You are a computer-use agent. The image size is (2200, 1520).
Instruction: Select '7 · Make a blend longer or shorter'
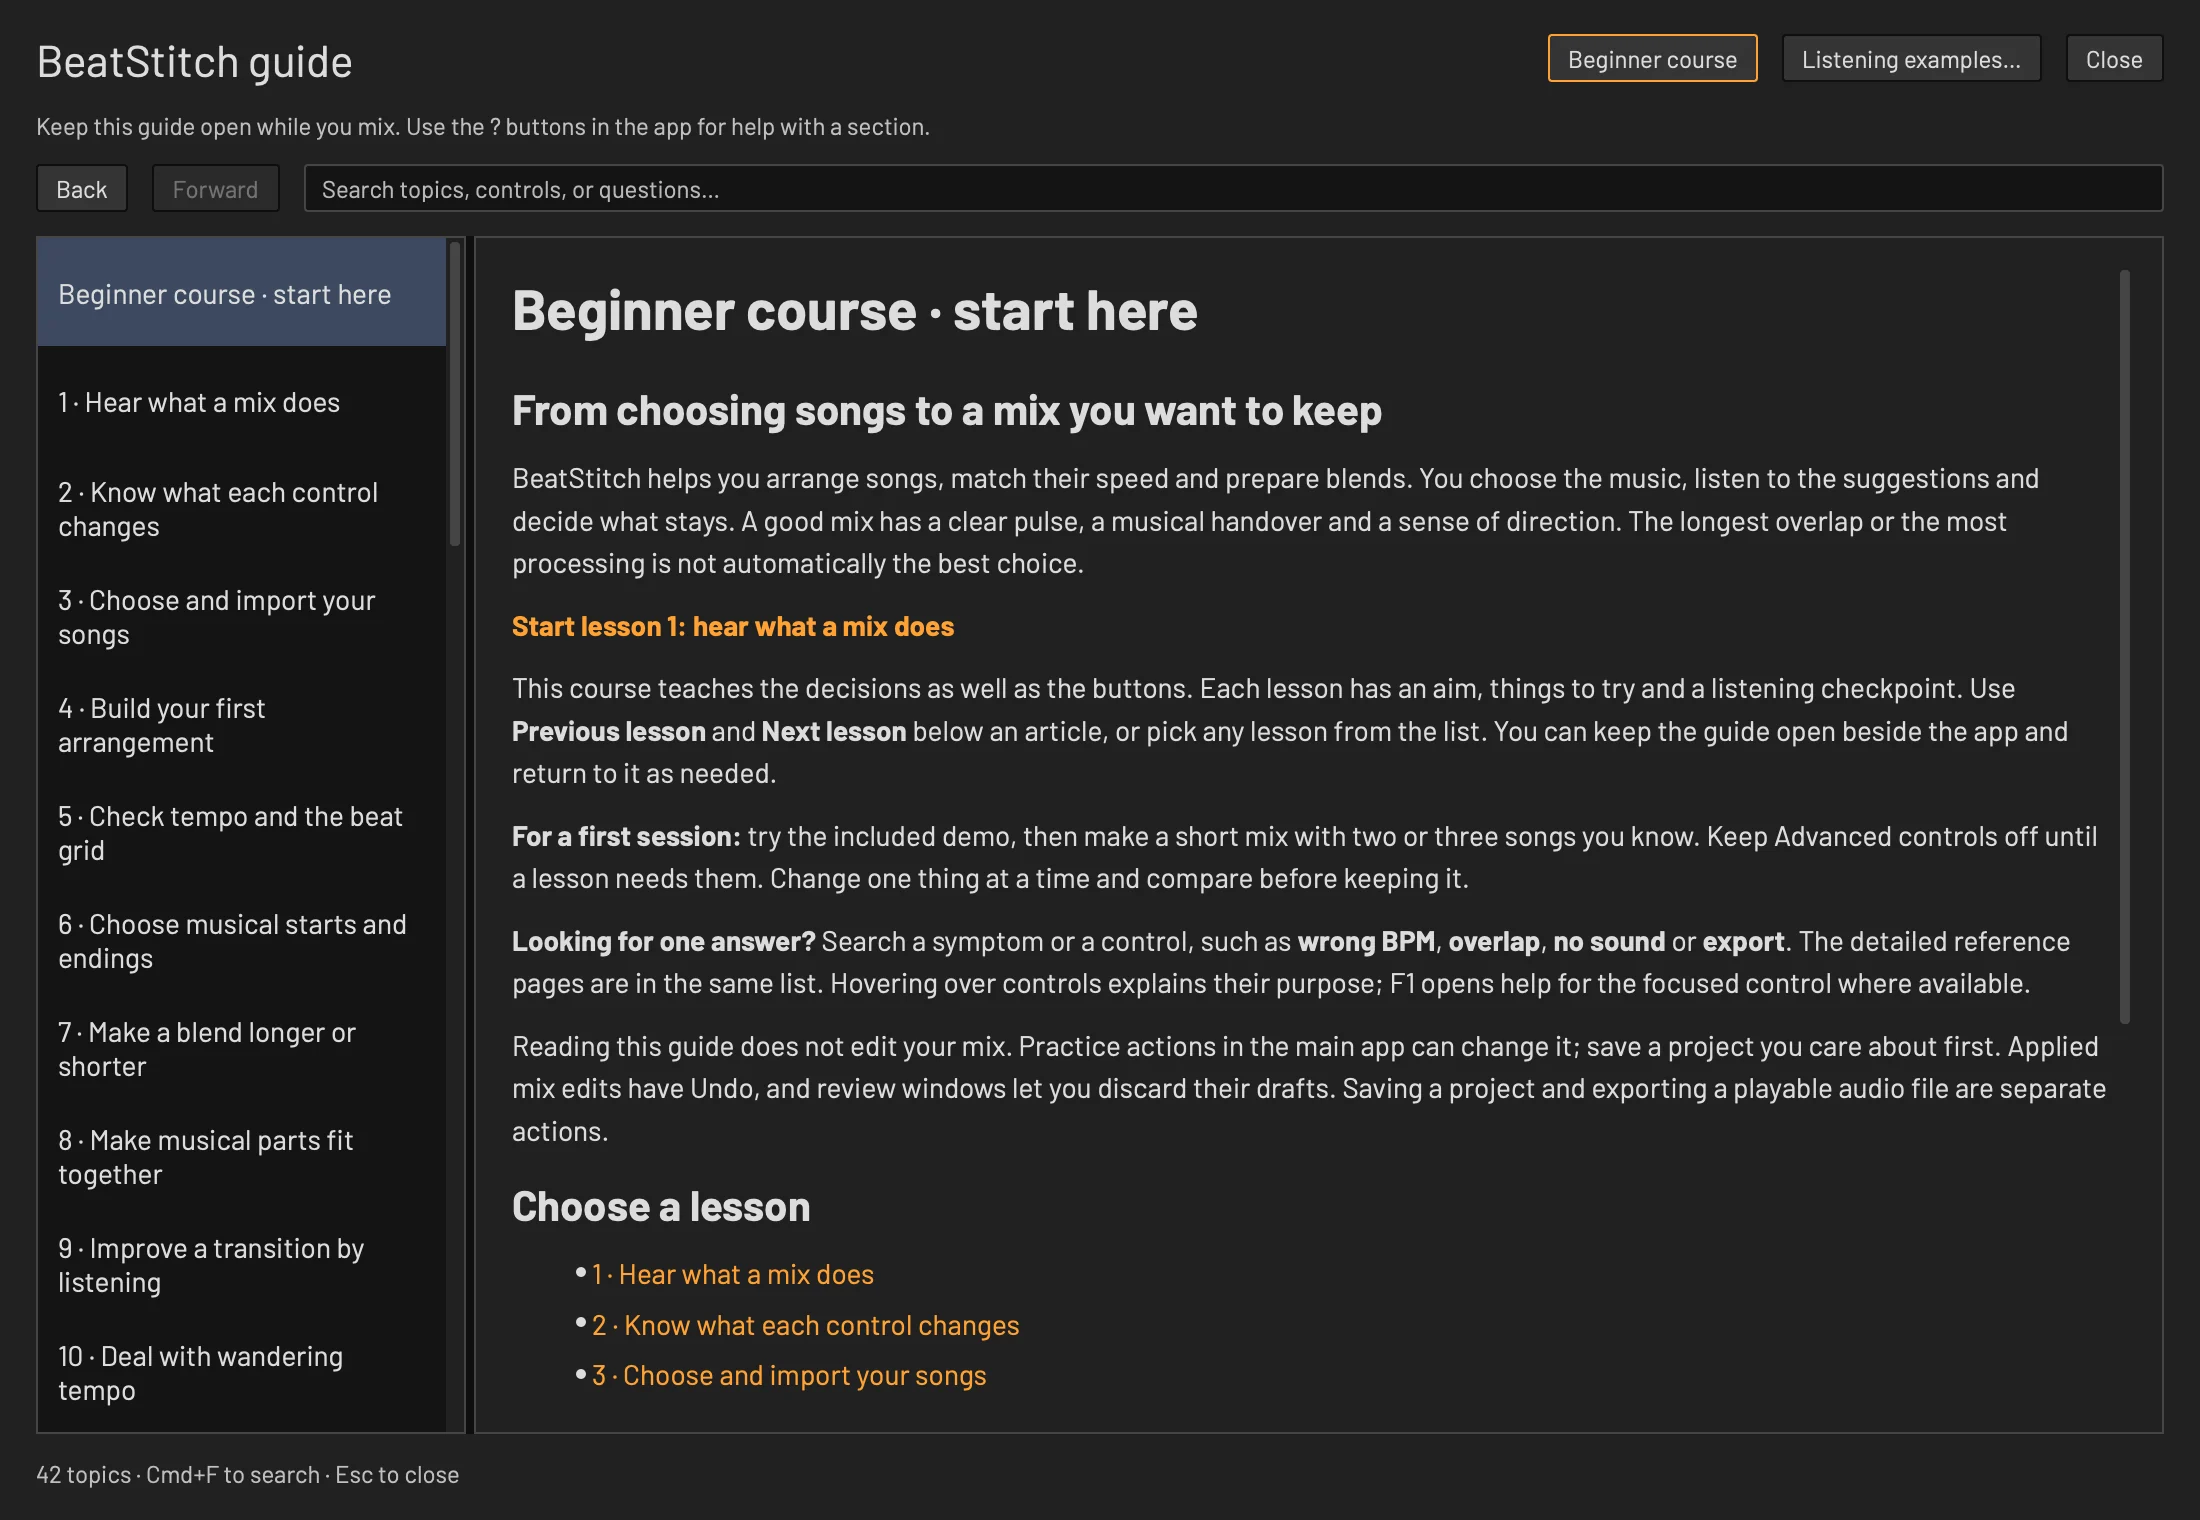(x=242, y=1049)
